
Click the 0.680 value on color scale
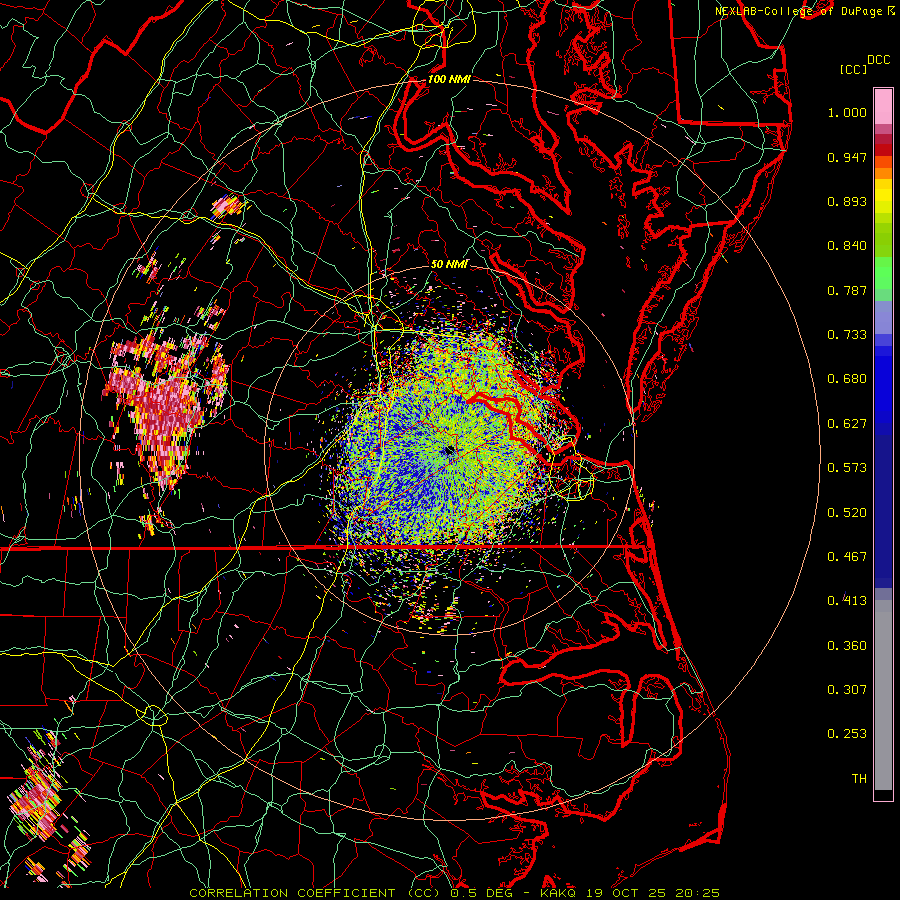847,379
